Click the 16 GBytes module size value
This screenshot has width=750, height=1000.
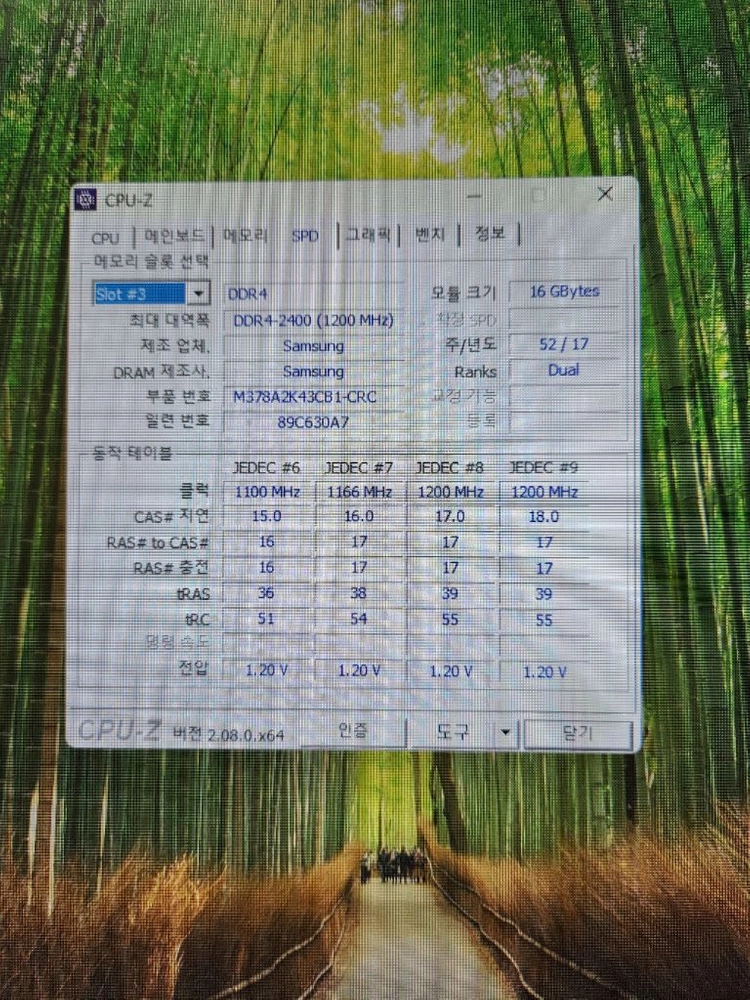(564, 291)
